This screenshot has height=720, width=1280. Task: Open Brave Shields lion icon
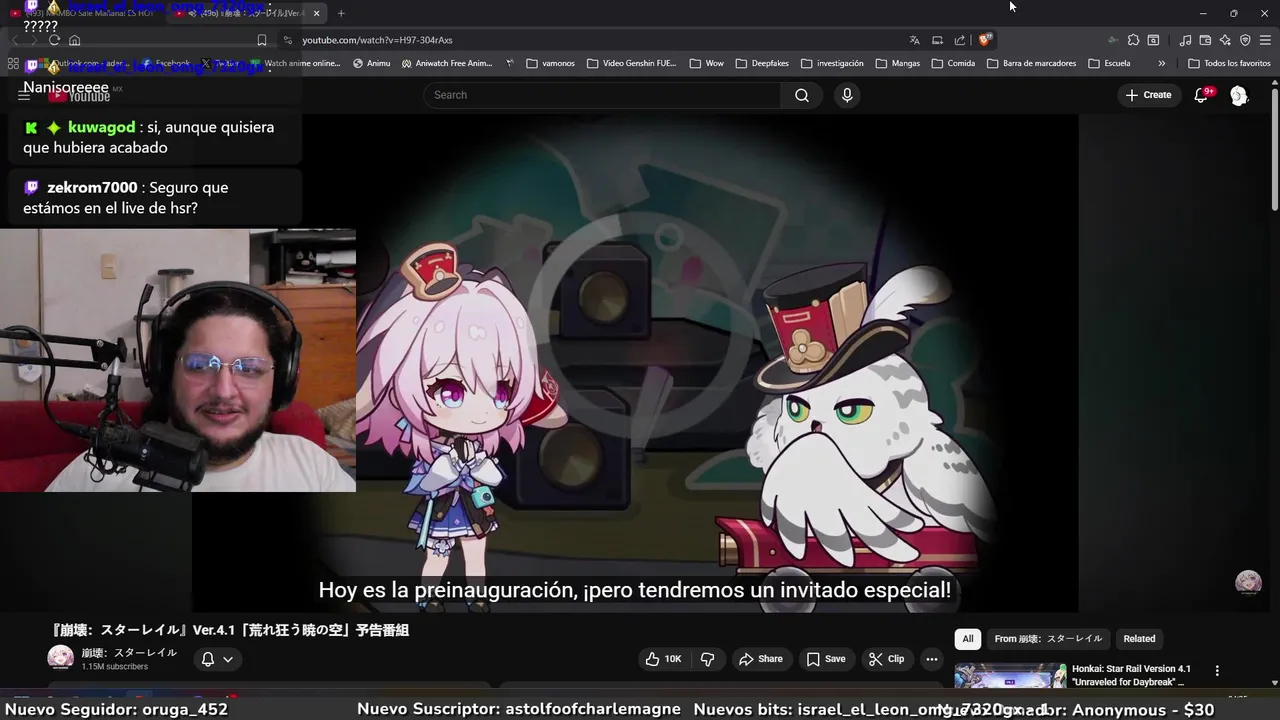(x=985, y=40)
